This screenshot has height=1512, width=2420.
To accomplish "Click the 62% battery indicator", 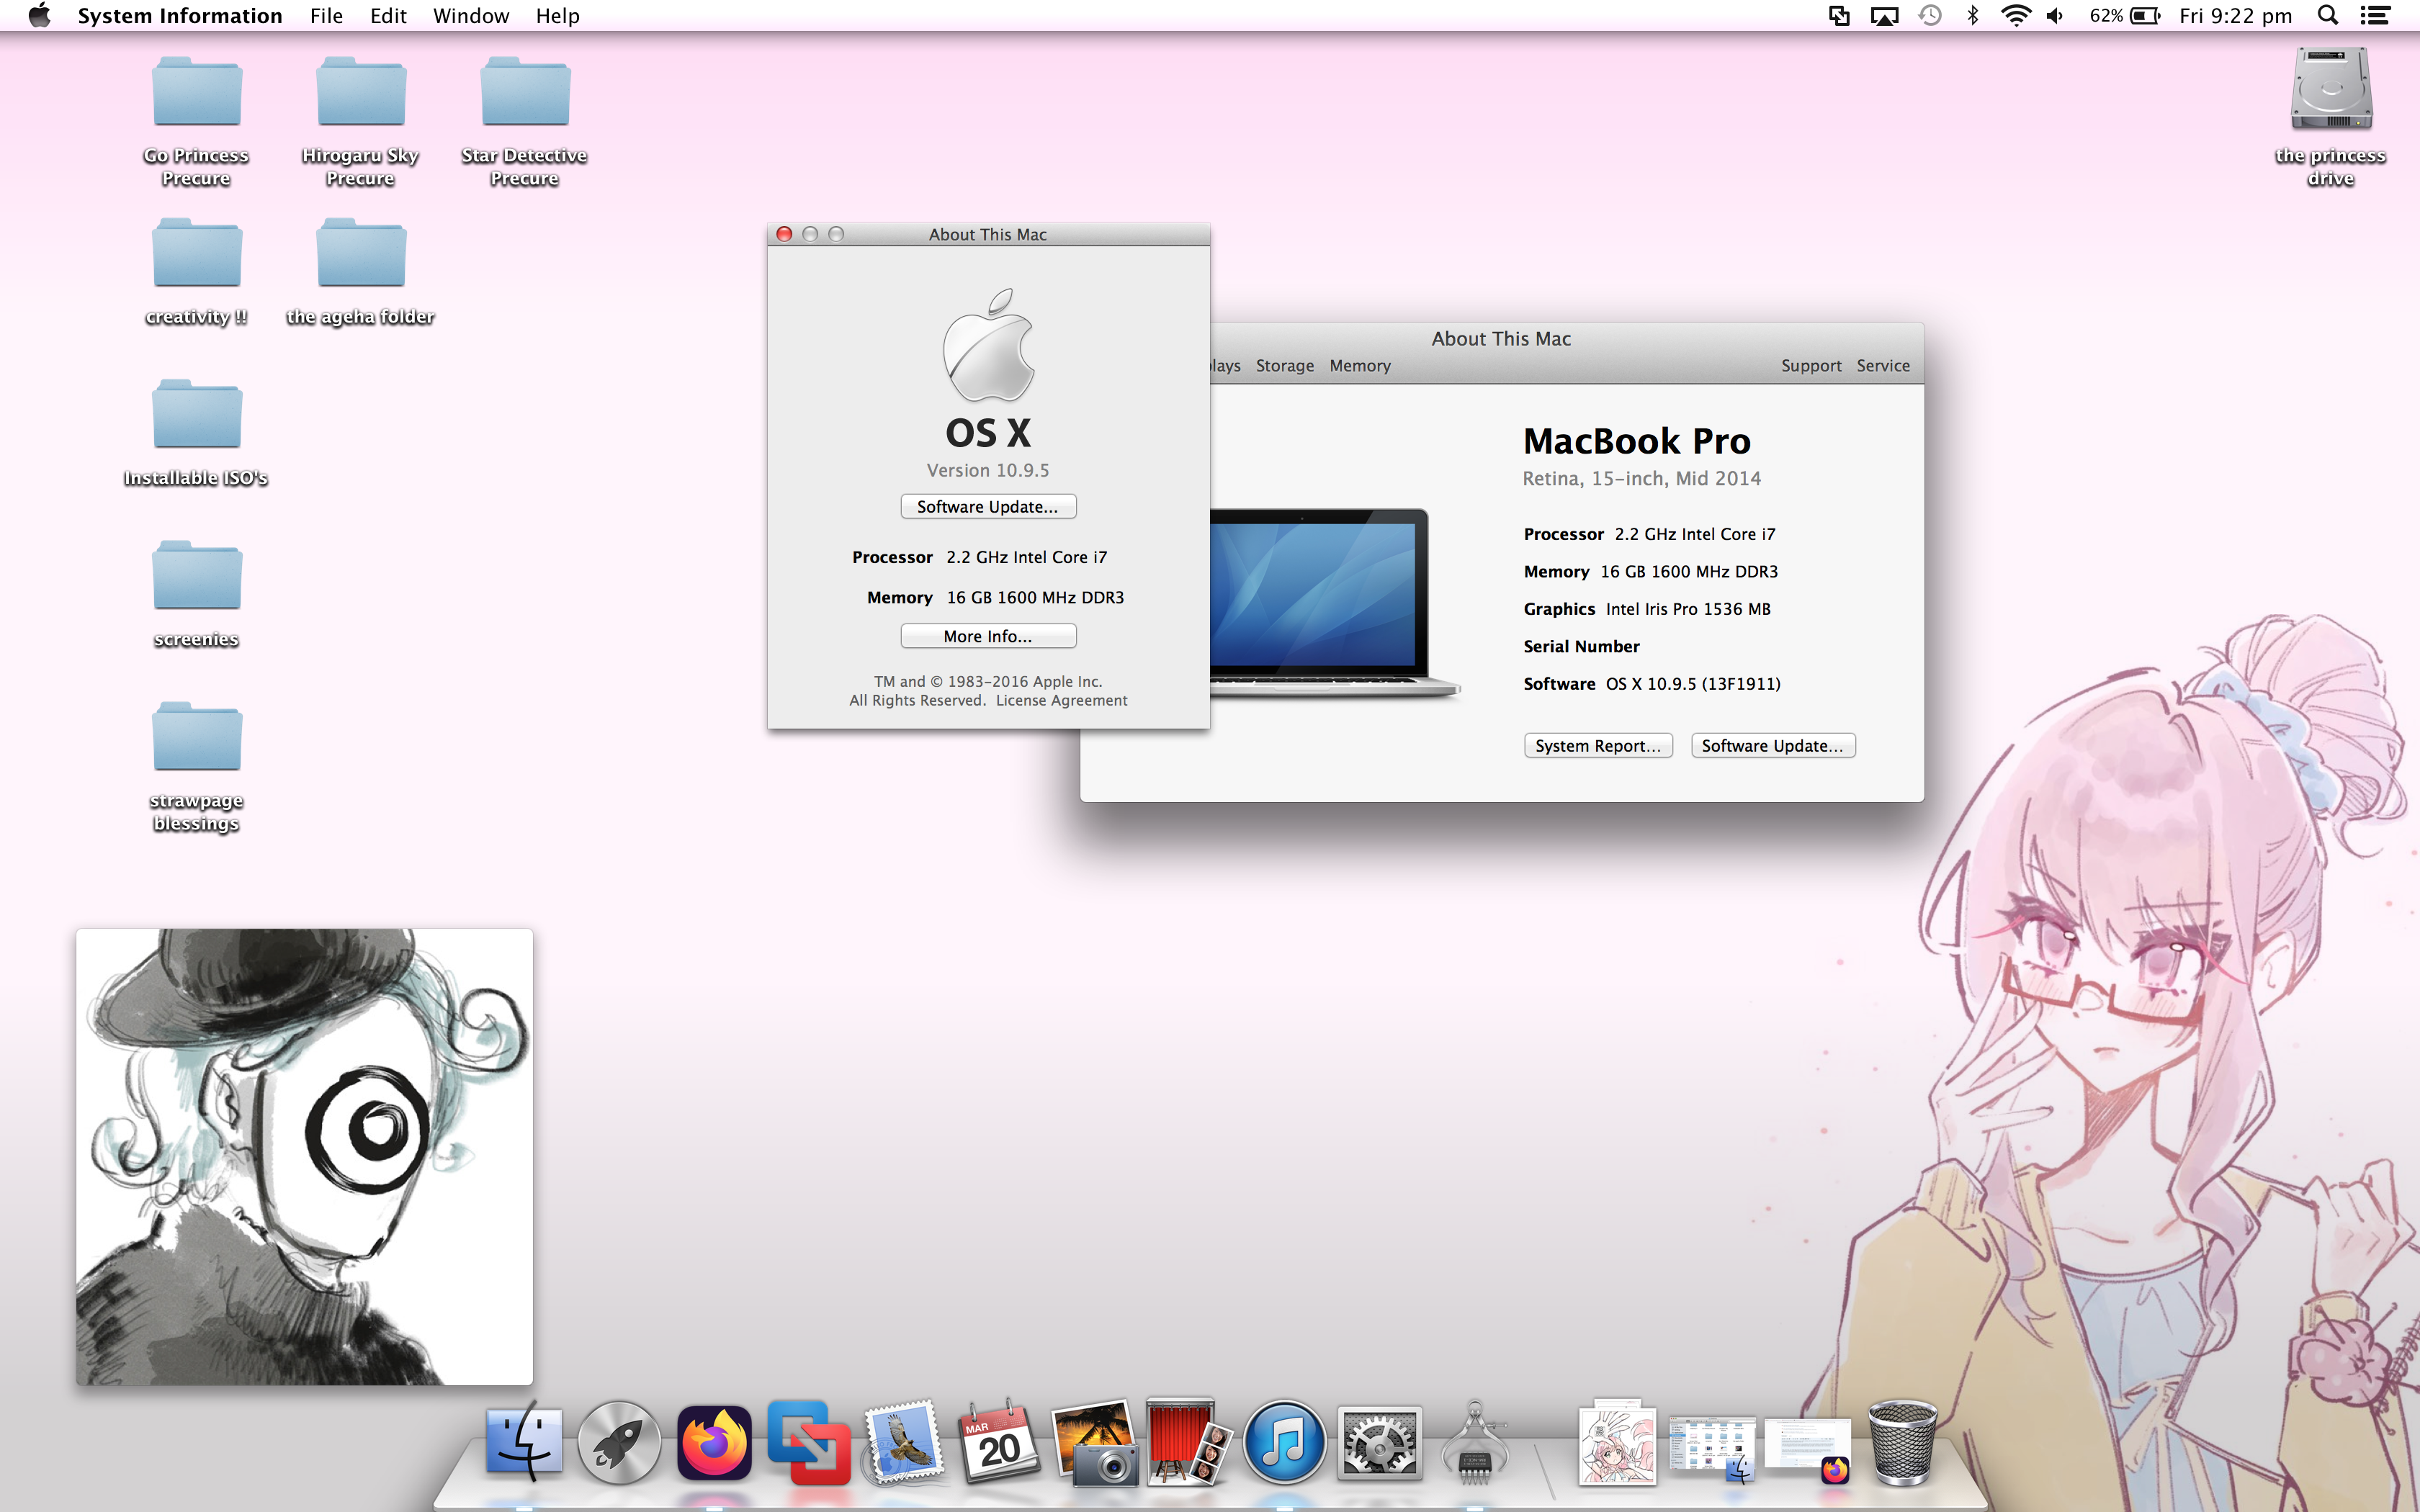I will click(x=2124, y=16).
